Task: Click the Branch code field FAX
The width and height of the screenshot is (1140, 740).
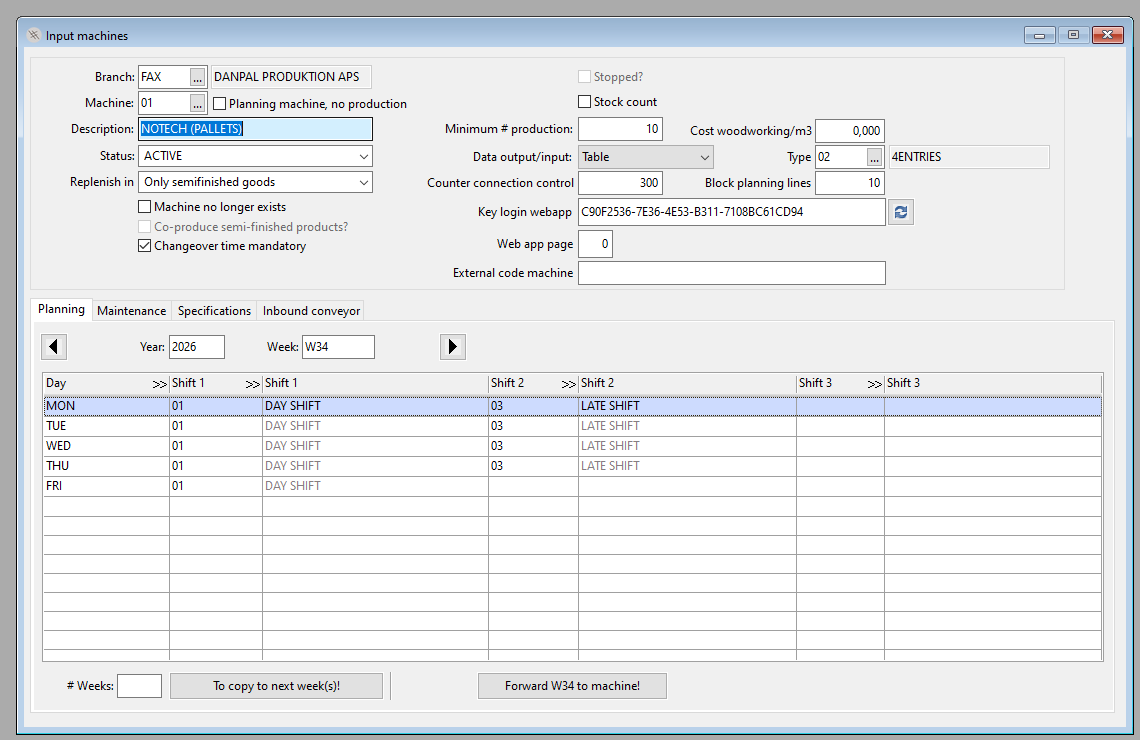Action: 164,77
